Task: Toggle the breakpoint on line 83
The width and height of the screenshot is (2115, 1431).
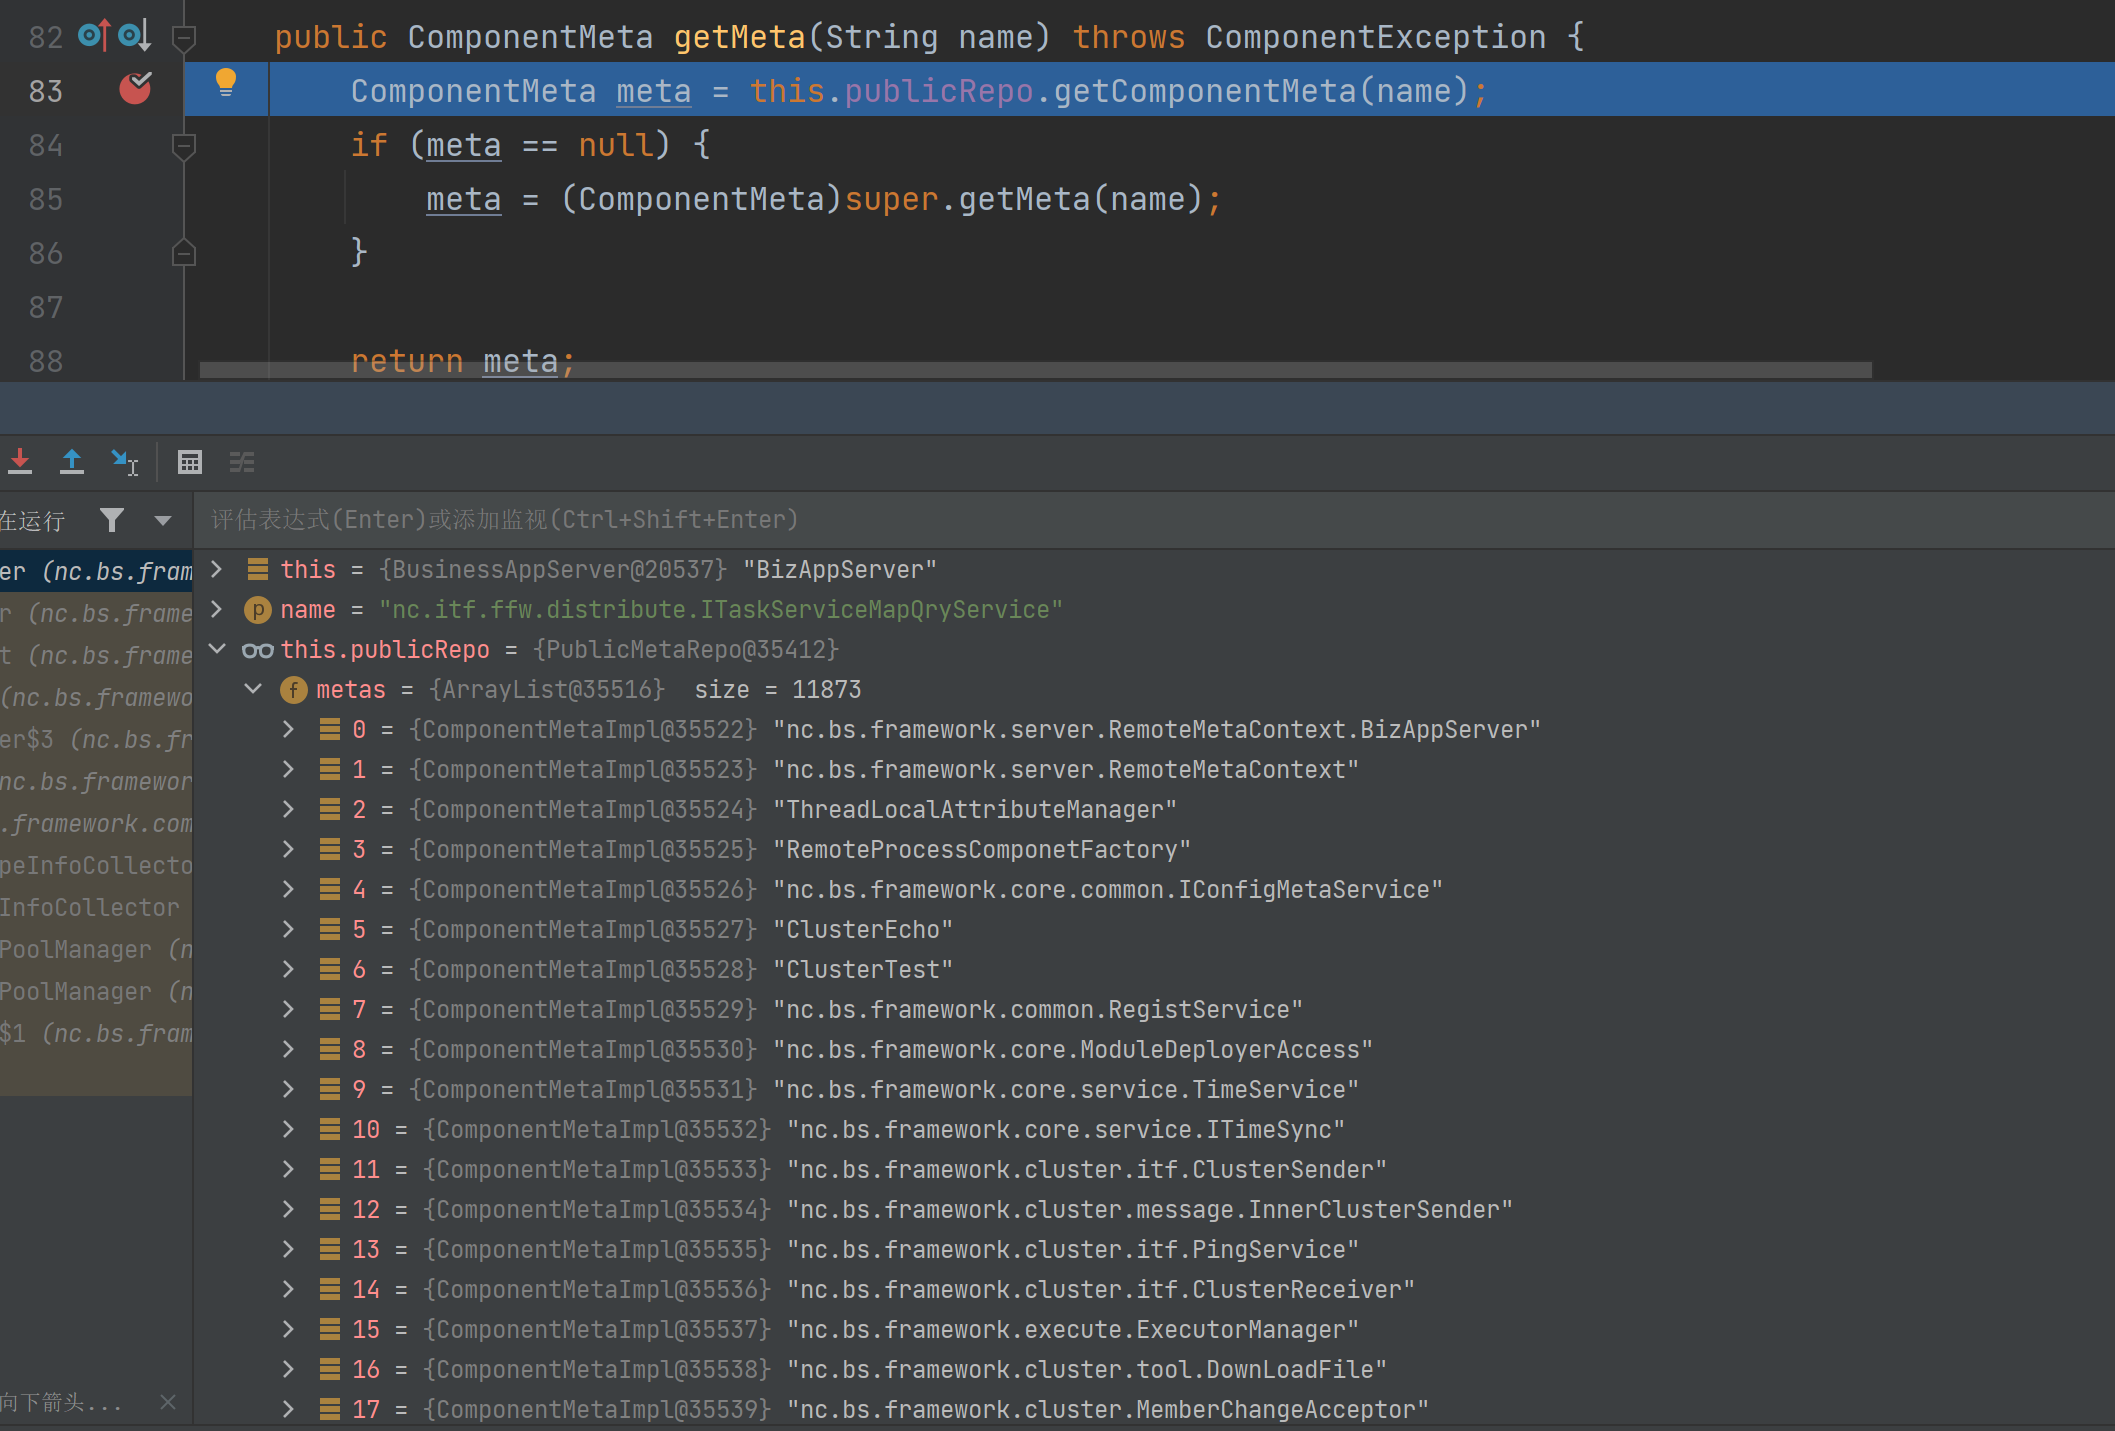Action: (x=135, y=90)
